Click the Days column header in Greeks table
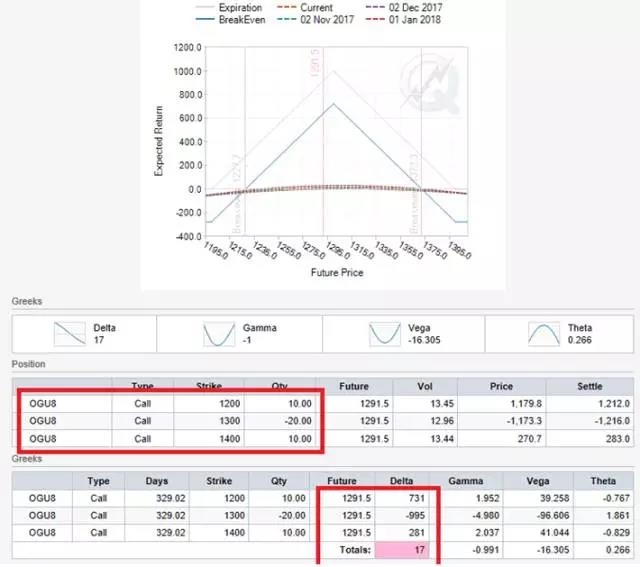Image resolution: width=640 pixels, height=567 pixels. pyautogui.click(x=157, y=481)
